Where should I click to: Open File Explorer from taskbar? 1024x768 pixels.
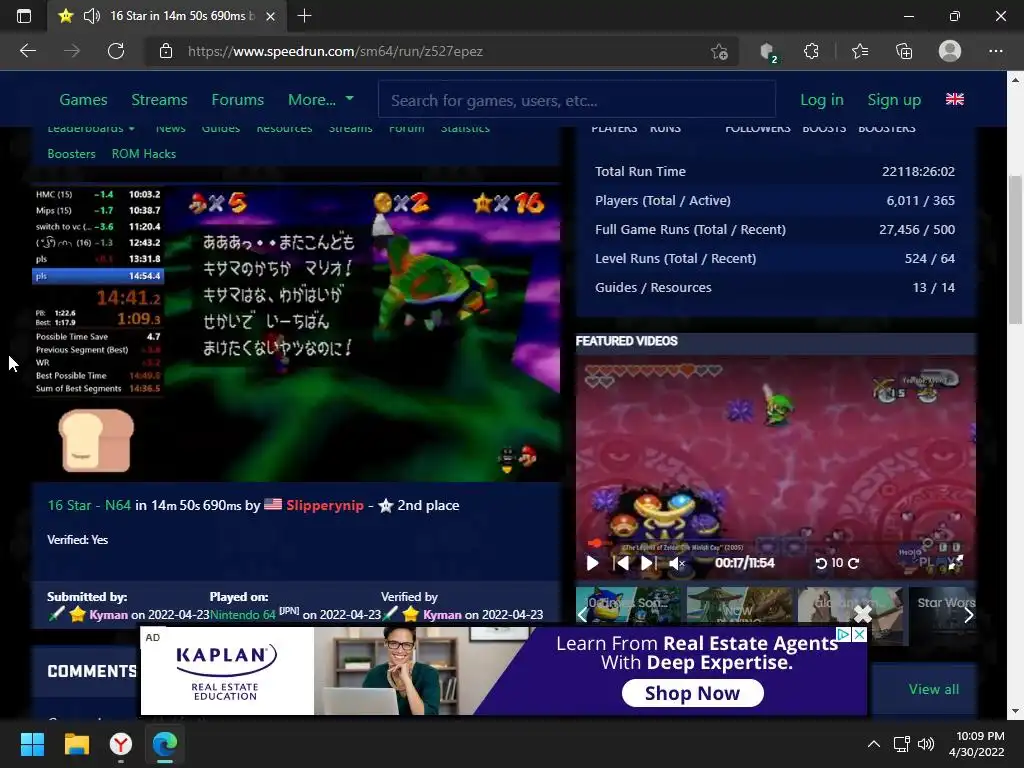(x=76, y=744)
